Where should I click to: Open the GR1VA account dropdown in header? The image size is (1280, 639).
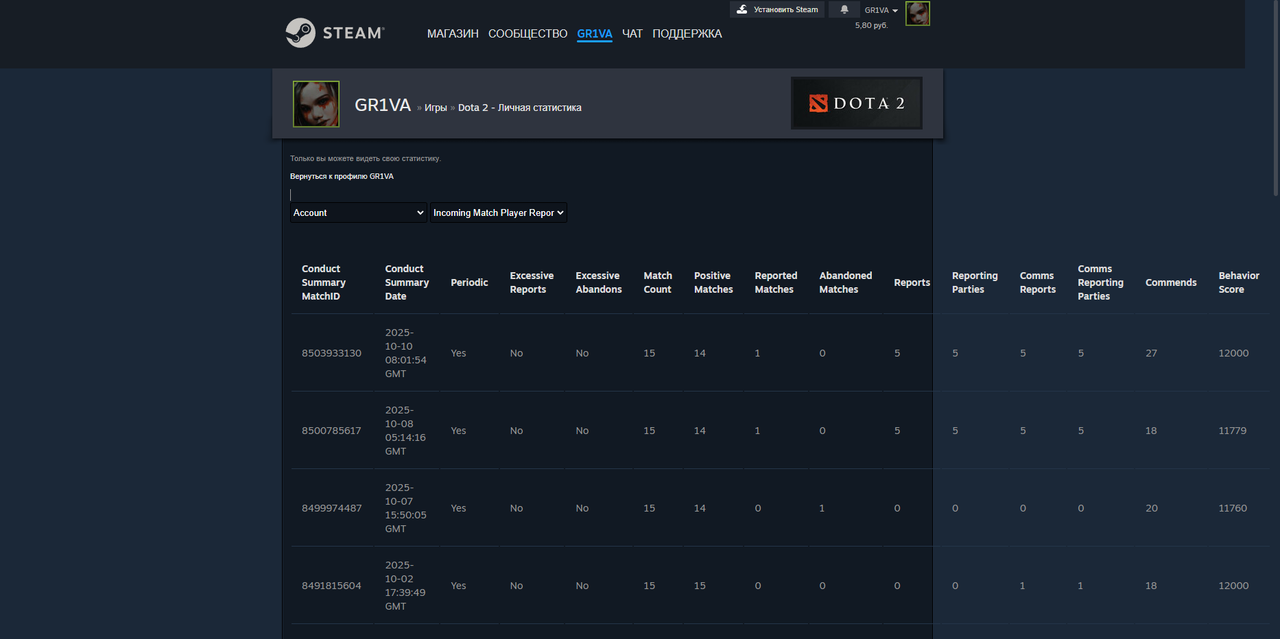coord(881,10)
